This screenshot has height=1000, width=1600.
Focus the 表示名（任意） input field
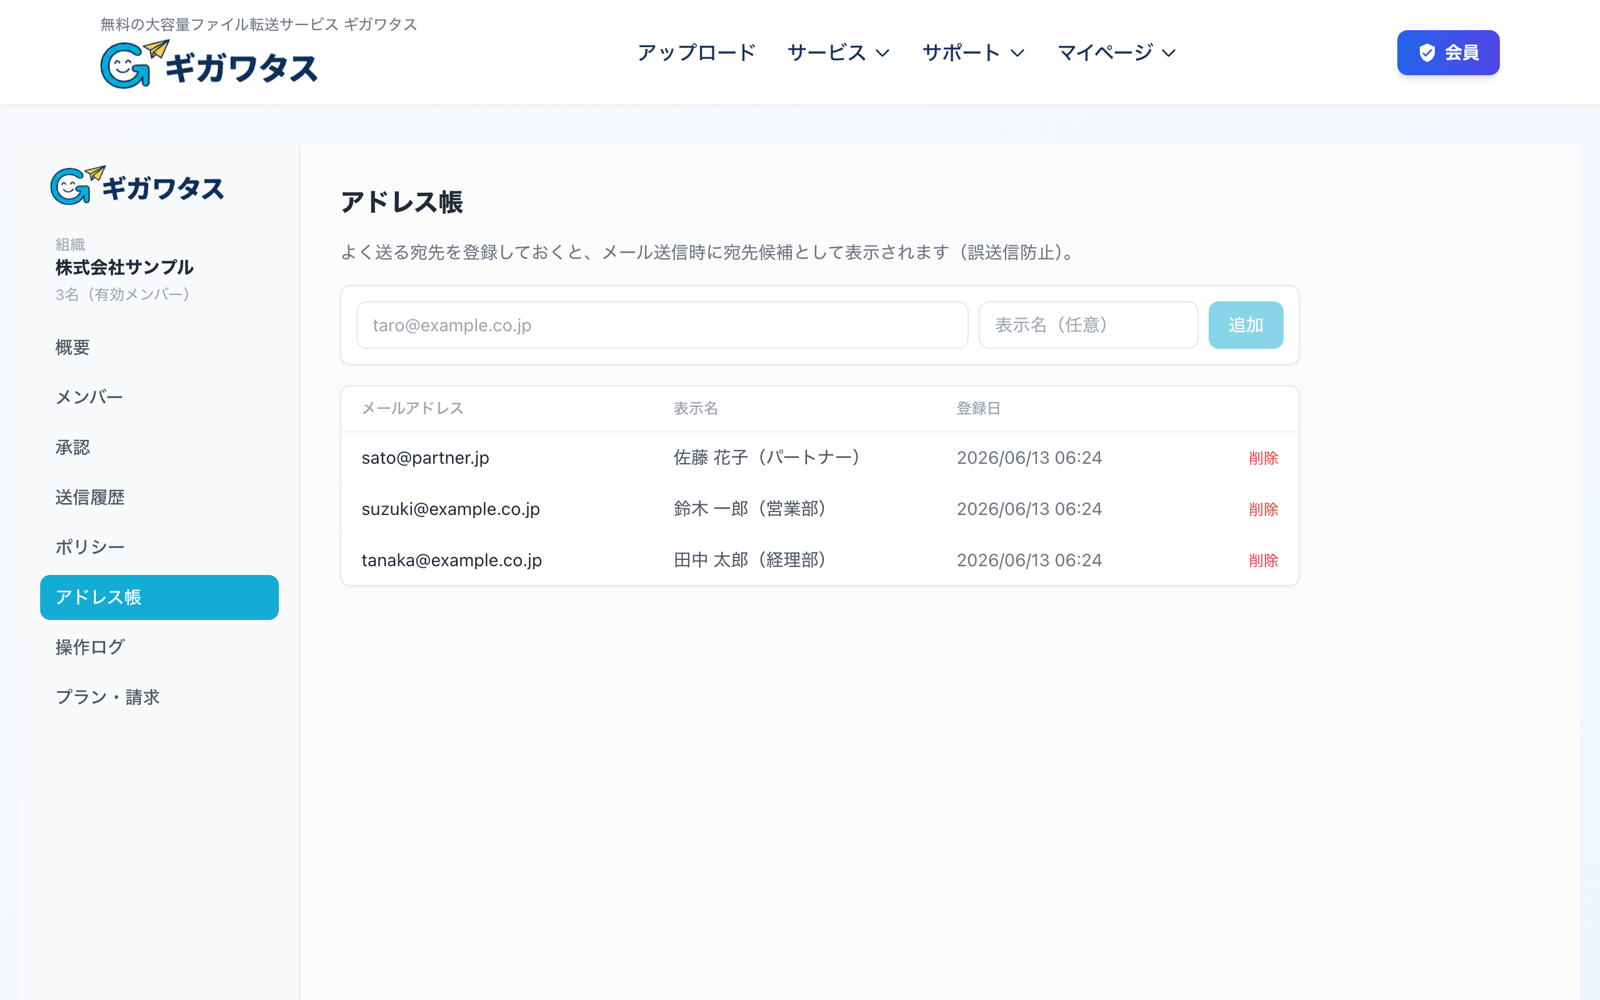tap(1088, 325)
